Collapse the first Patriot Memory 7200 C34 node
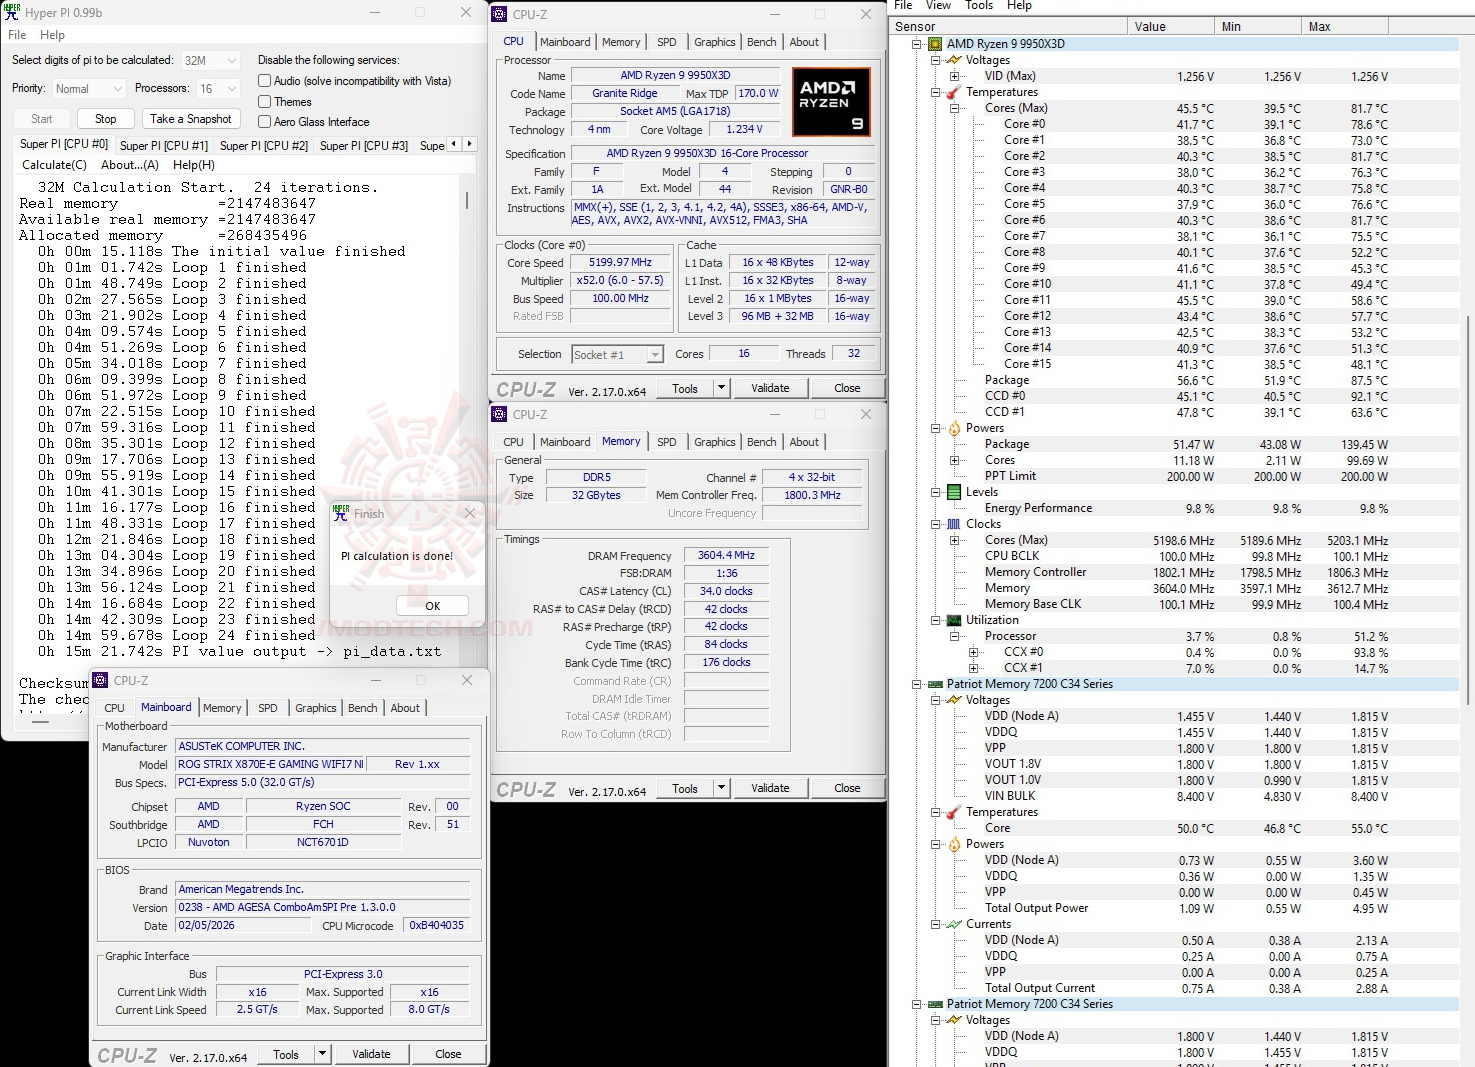The height and width of the screenshot is (1067, 1475). [x=916, y=684]
